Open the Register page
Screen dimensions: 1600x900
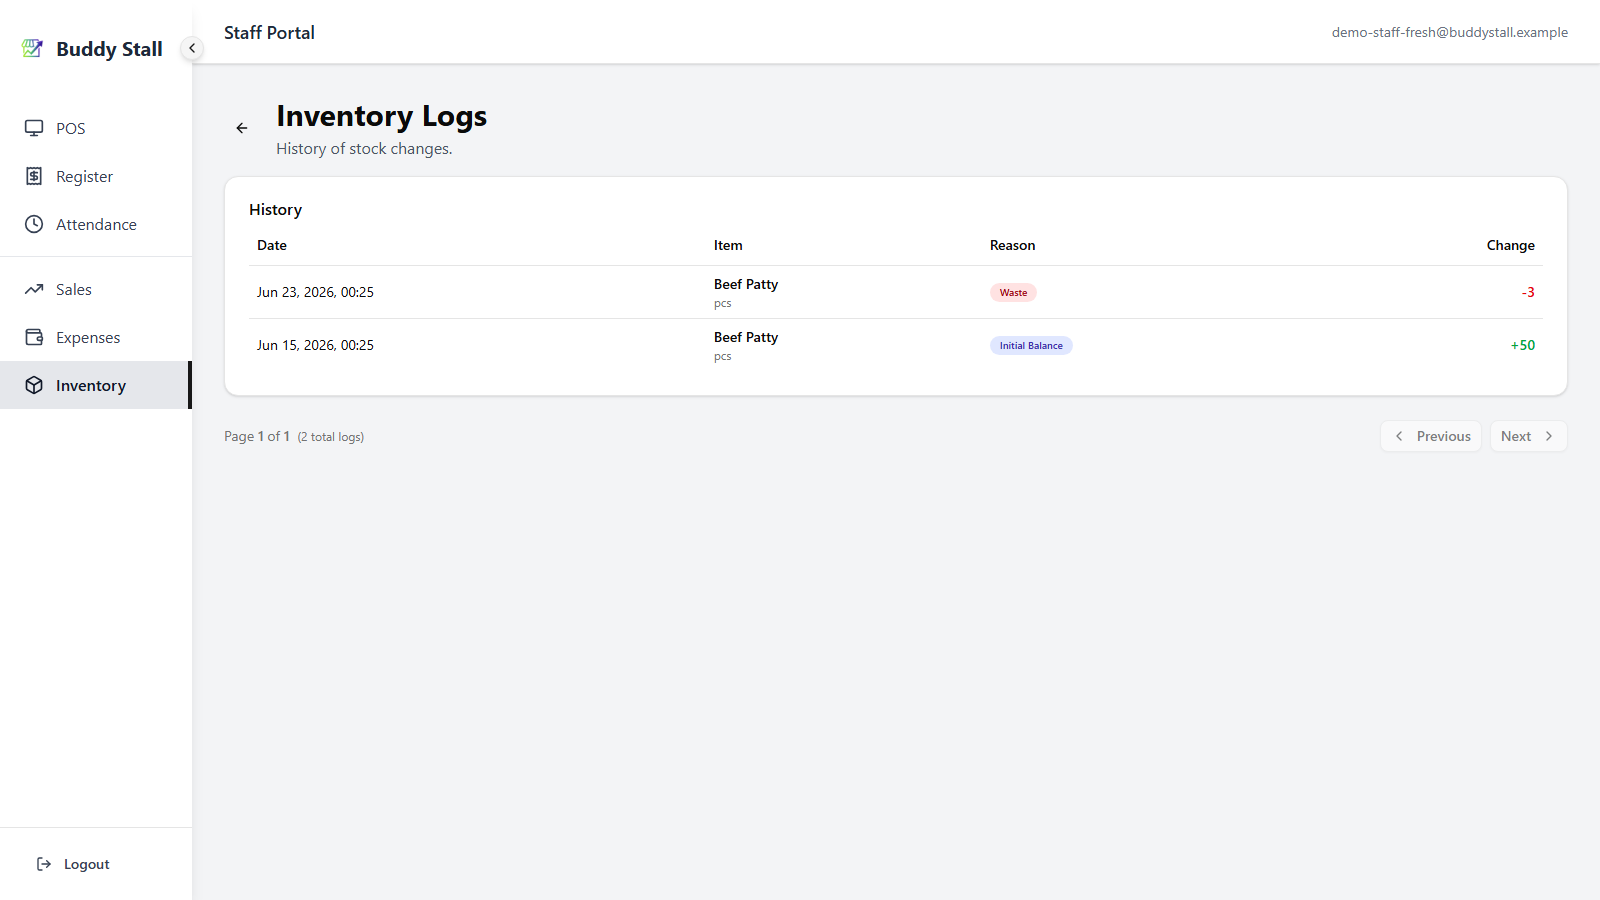(x=96, y=176)
